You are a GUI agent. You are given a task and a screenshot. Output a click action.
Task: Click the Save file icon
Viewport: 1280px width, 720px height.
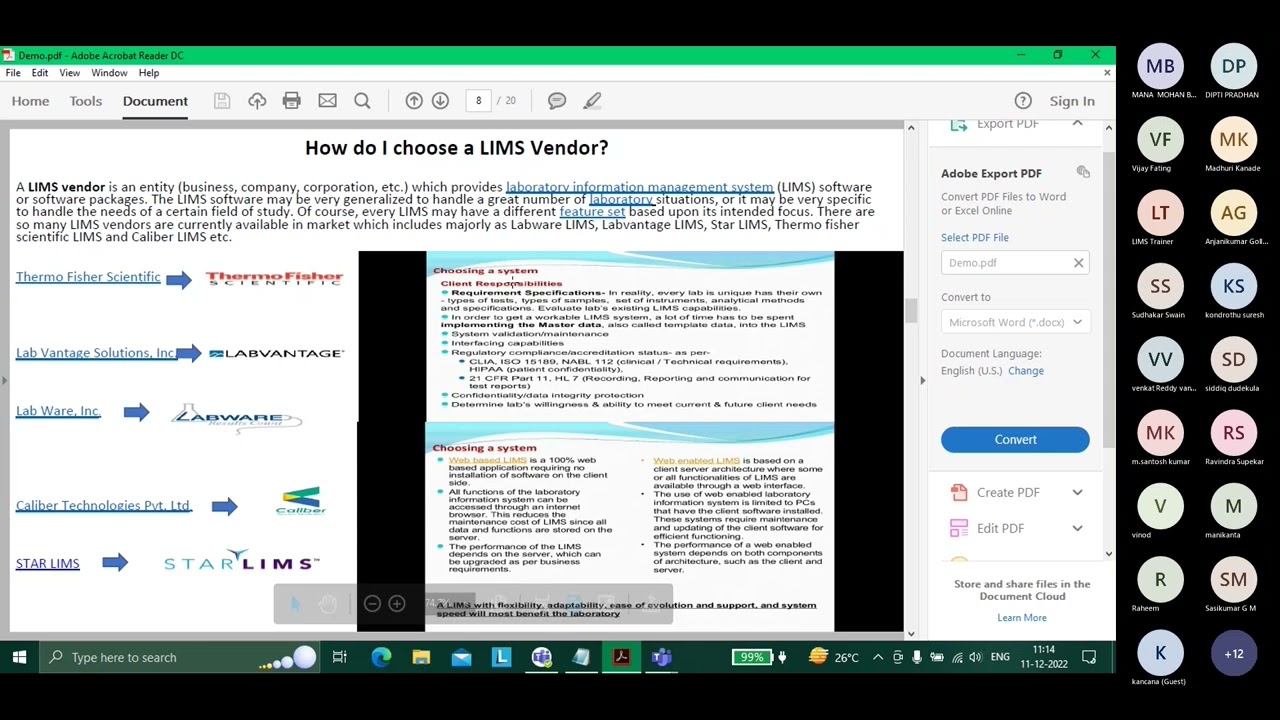click(x=222, y=101)
